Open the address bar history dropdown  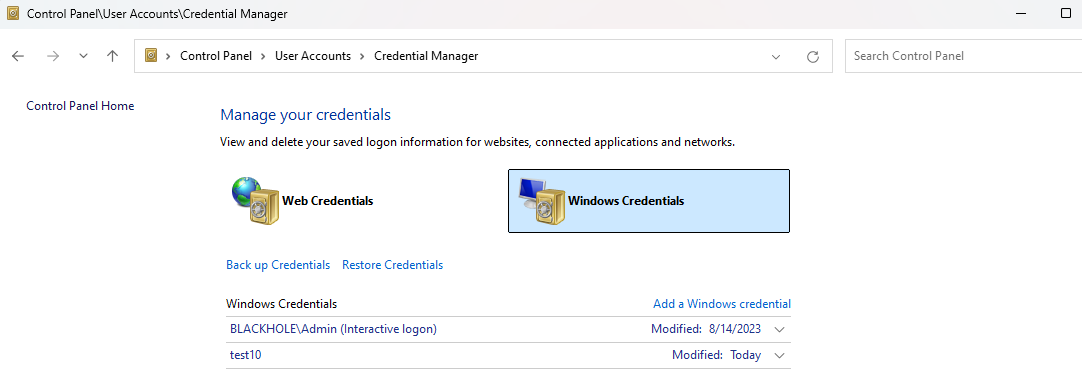(x=776, y=57)
